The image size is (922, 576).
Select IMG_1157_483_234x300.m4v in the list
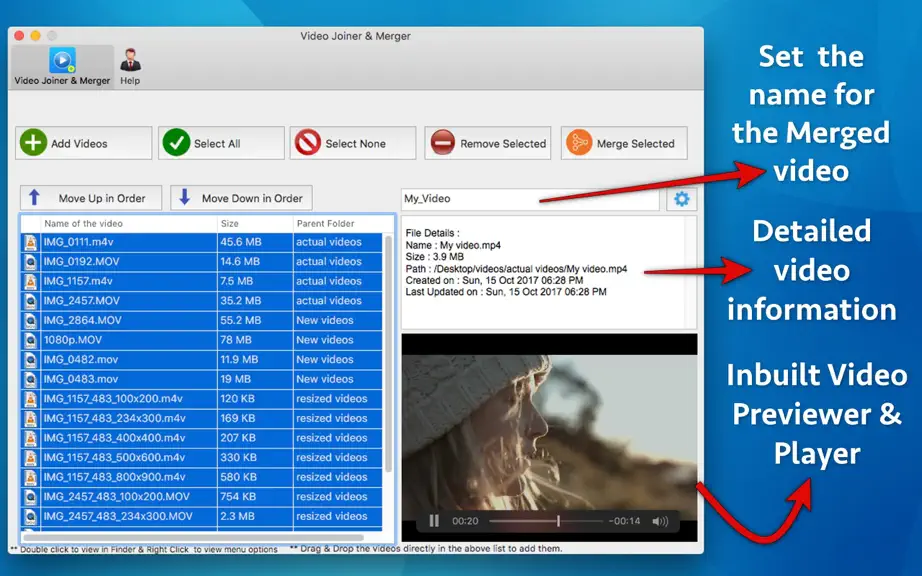(202, 418)
